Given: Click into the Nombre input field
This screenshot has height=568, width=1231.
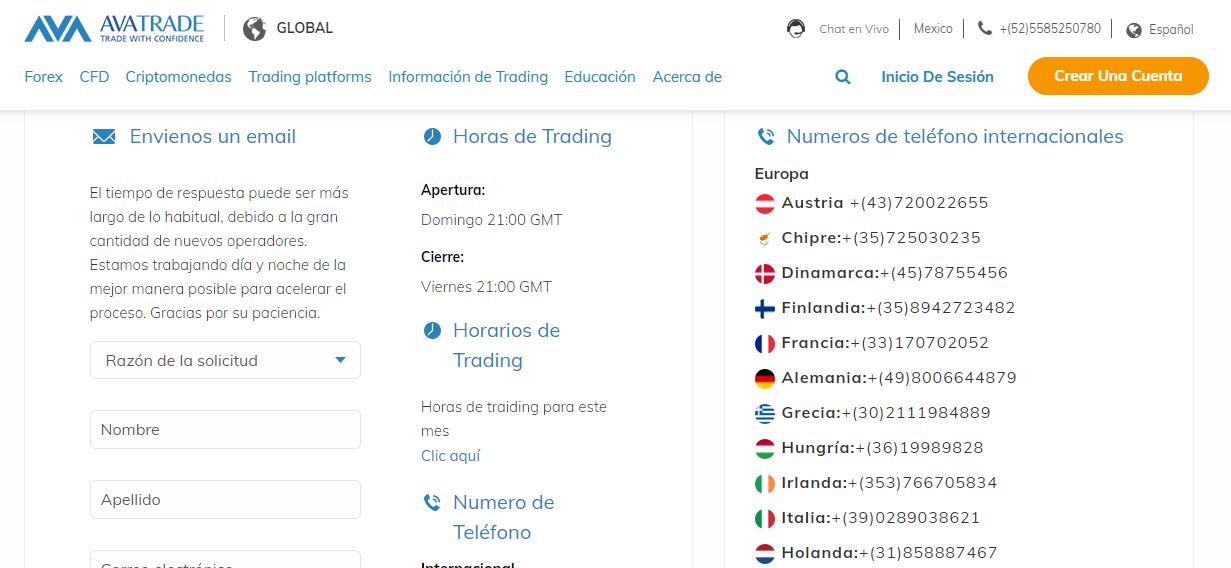Looking at the screenshot, I should 225,430.
